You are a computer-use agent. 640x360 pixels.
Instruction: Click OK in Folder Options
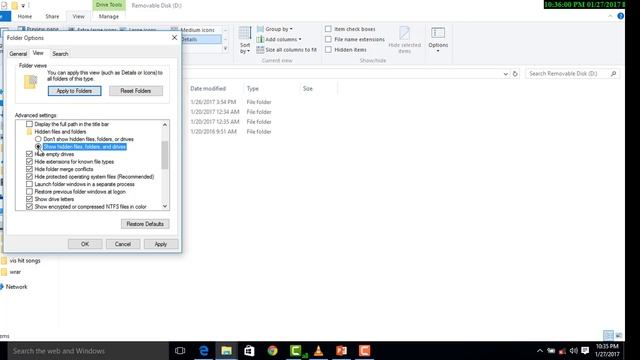[85, 244]
